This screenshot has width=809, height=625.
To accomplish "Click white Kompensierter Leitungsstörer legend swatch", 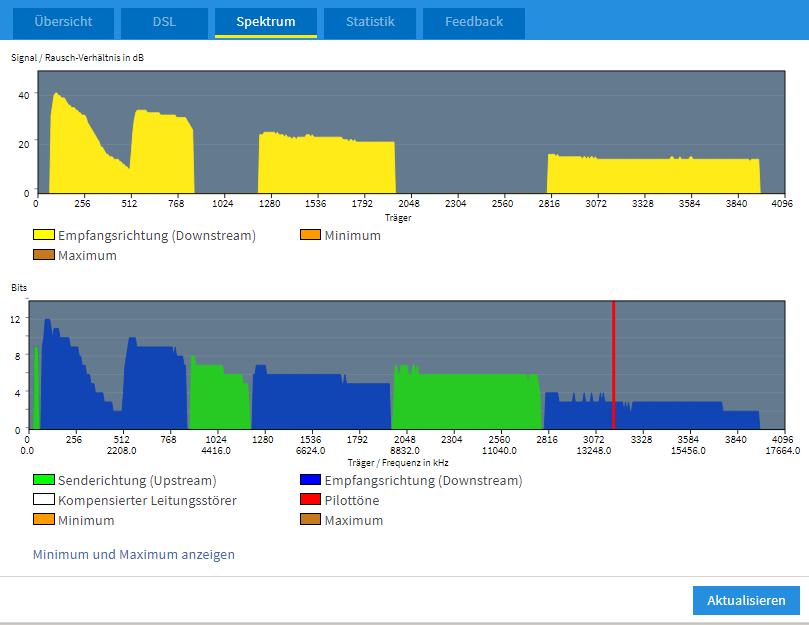I will point(44,501).
